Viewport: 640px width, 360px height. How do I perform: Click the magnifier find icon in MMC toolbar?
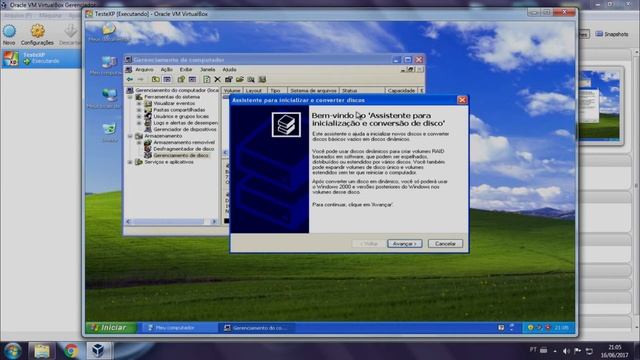click(x=251, y=79)
